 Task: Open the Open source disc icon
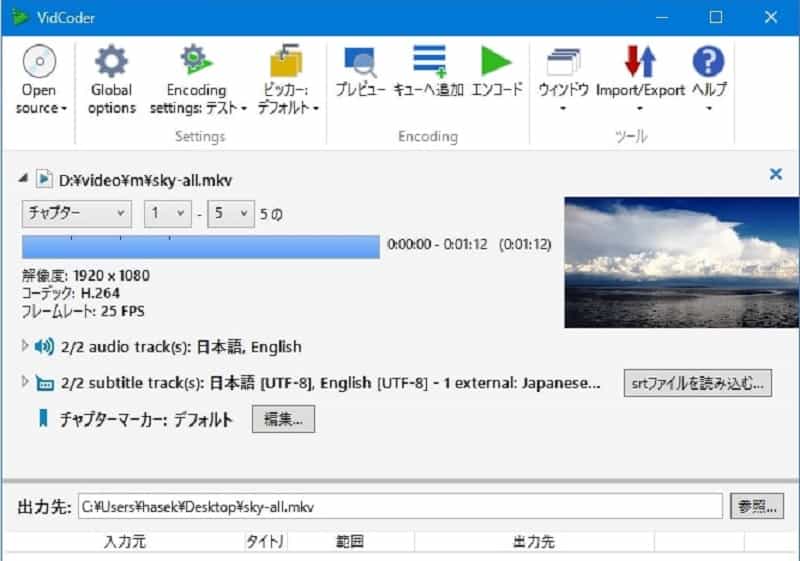(x=39, y=62)
